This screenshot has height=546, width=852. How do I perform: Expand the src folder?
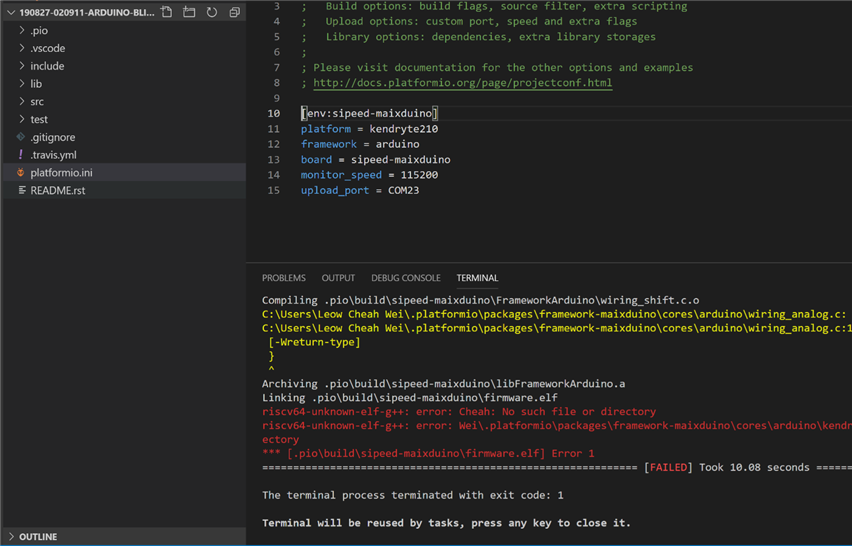point(36,102)
